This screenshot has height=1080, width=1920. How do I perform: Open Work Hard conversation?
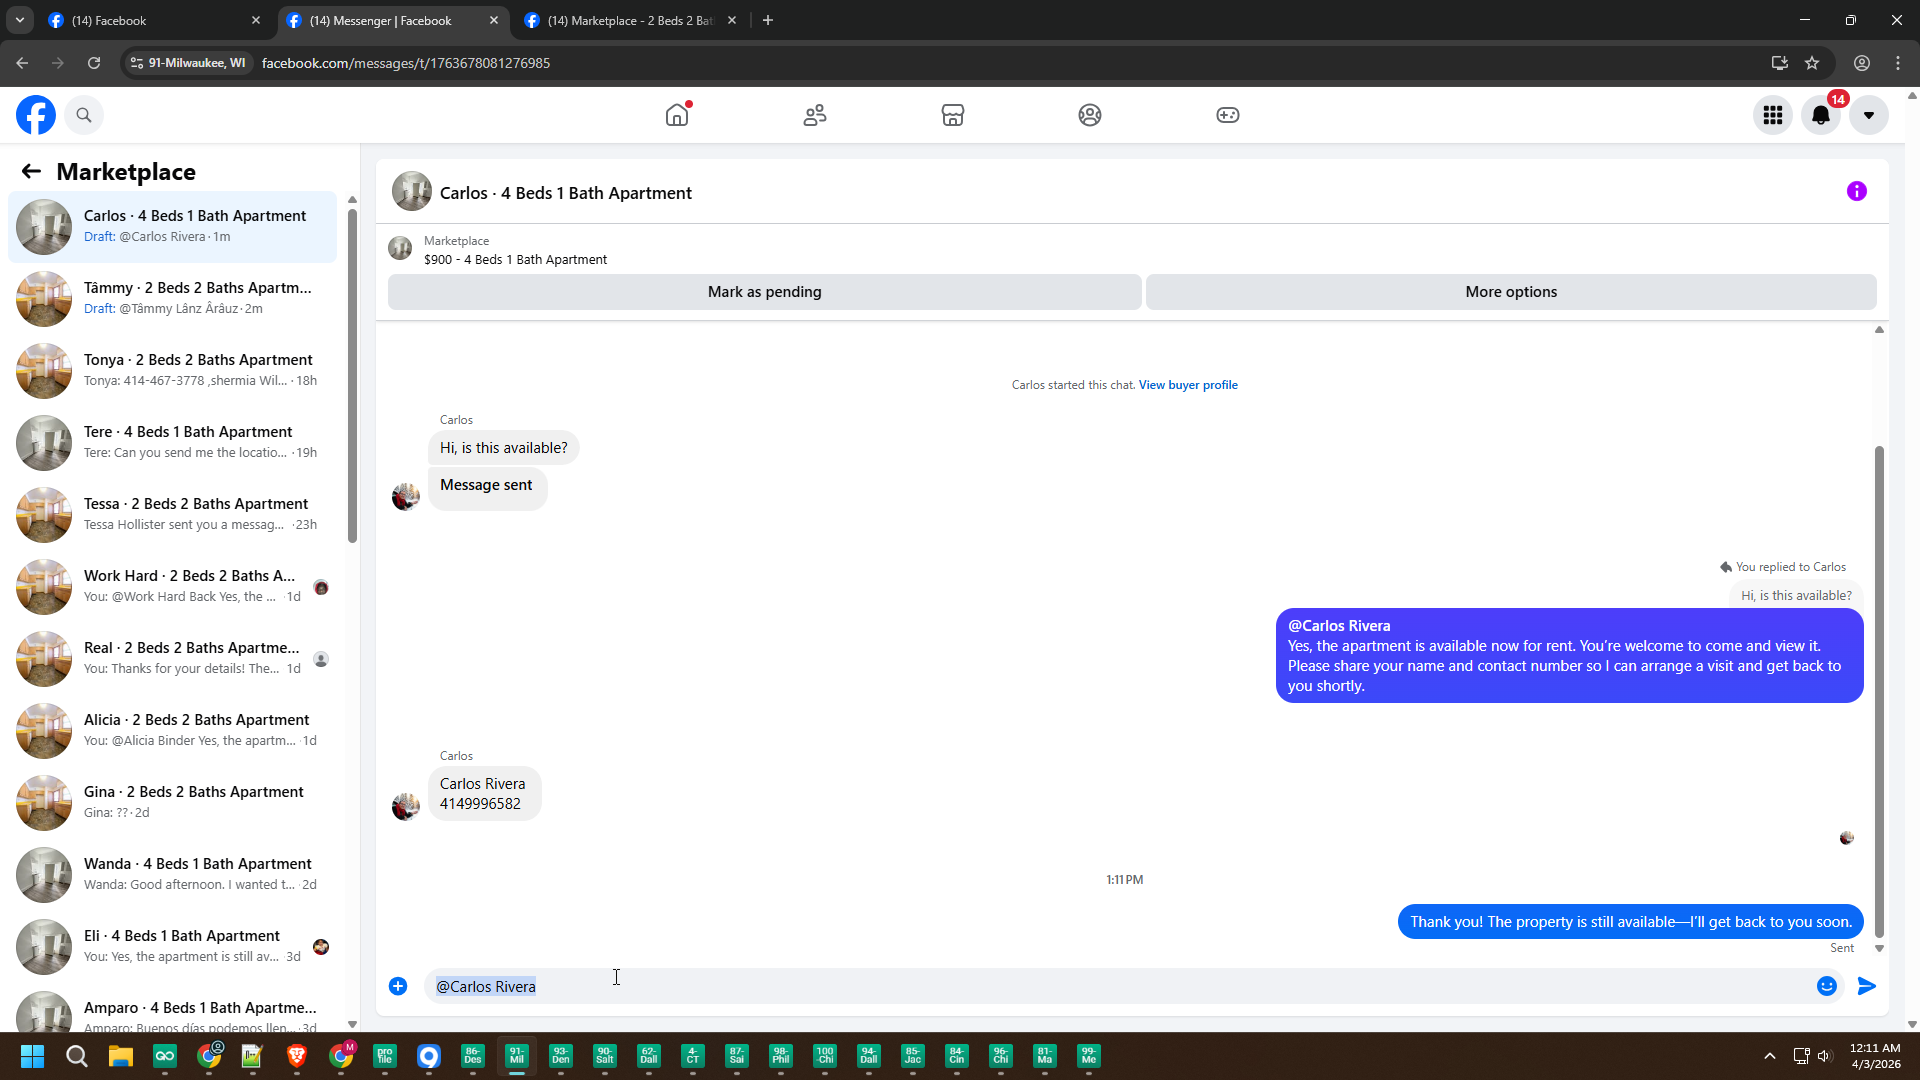point(172,586)
